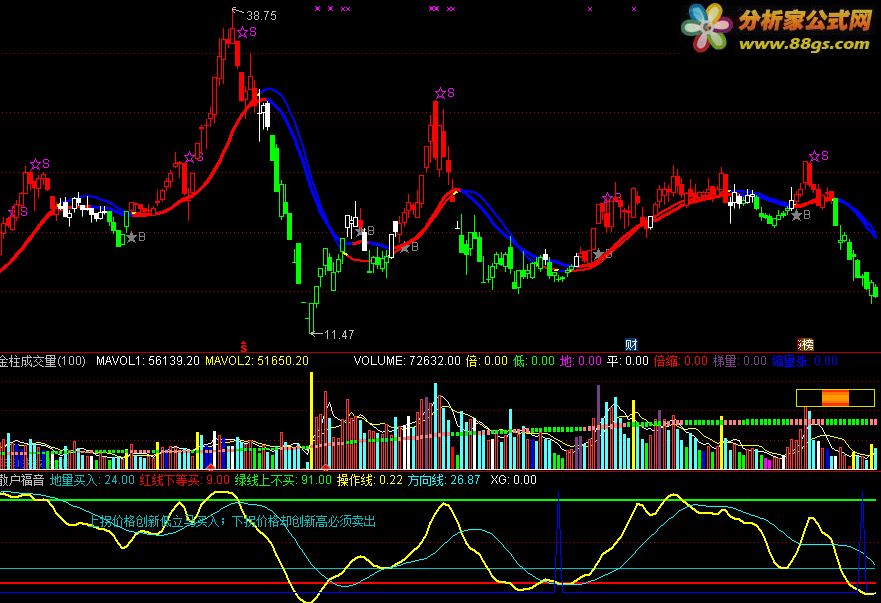
Task: Click the 红线下等买: 9.00 value
Action: click(x=185, y=480)
